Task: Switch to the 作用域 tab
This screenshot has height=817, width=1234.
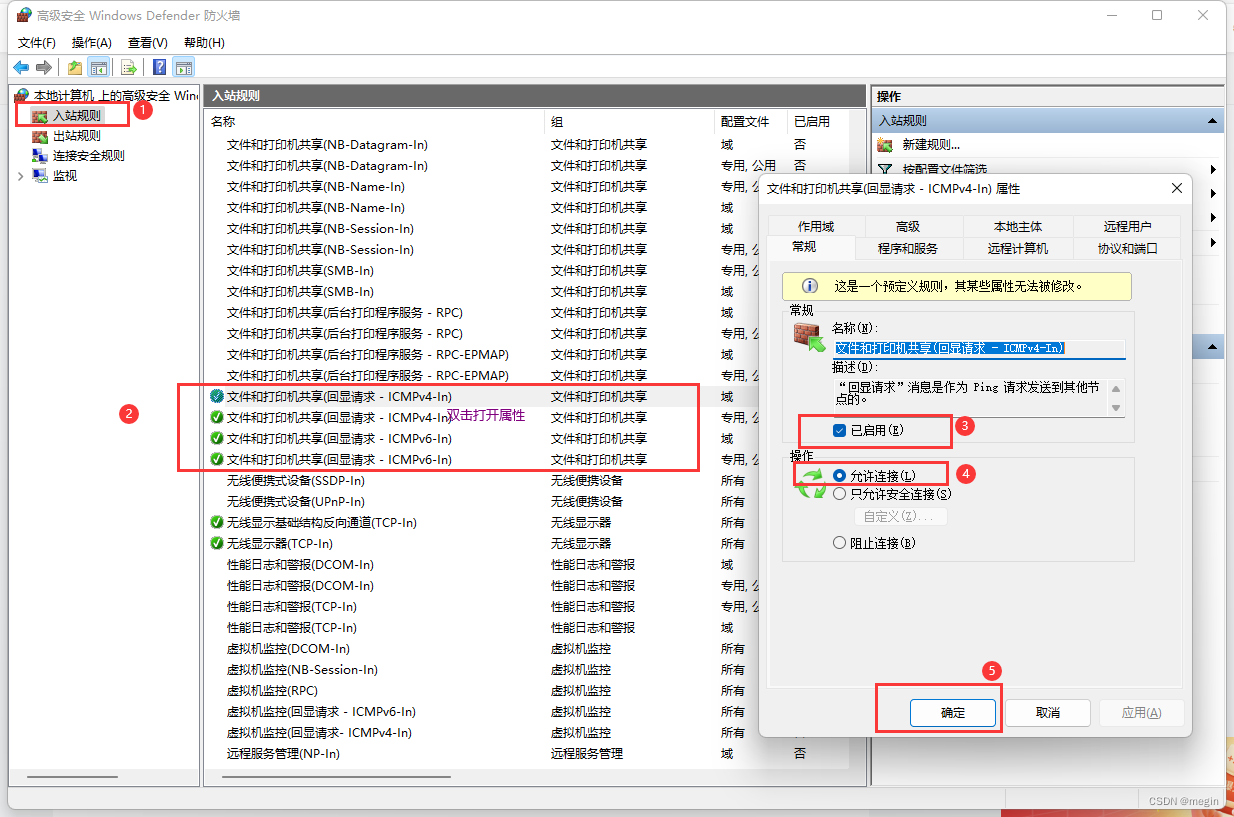Action: point(816,227)
